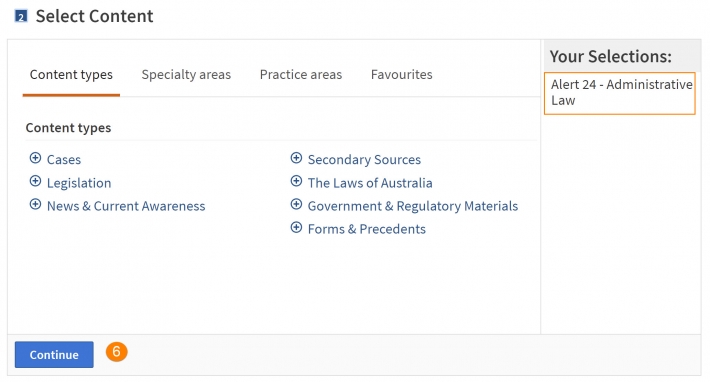
Task: Expand the Legislation plus icon
Action: point(35,181)
